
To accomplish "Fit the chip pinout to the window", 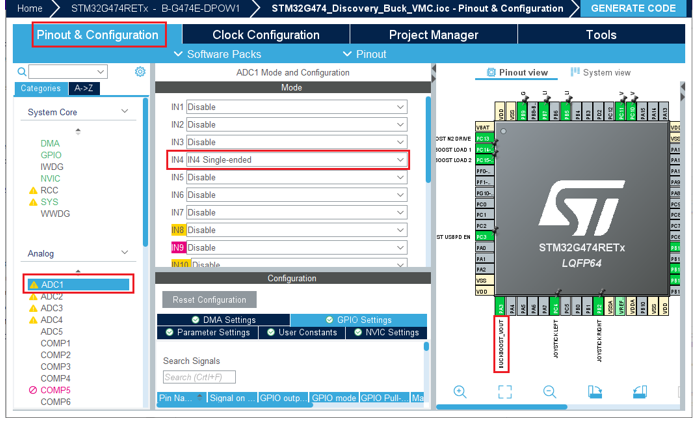I will click(x=505, y=392).
